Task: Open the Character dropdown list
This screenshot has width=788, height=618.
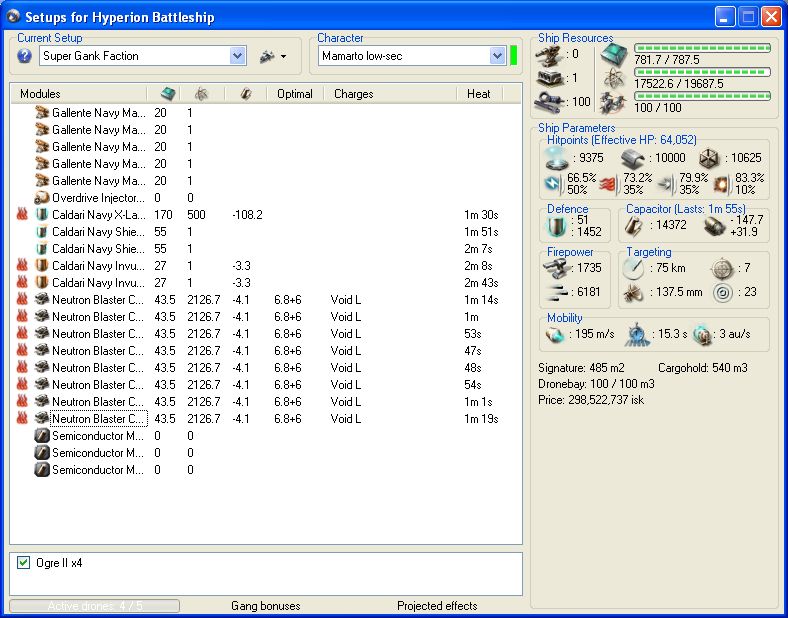Action: click(x=497, y=56)
